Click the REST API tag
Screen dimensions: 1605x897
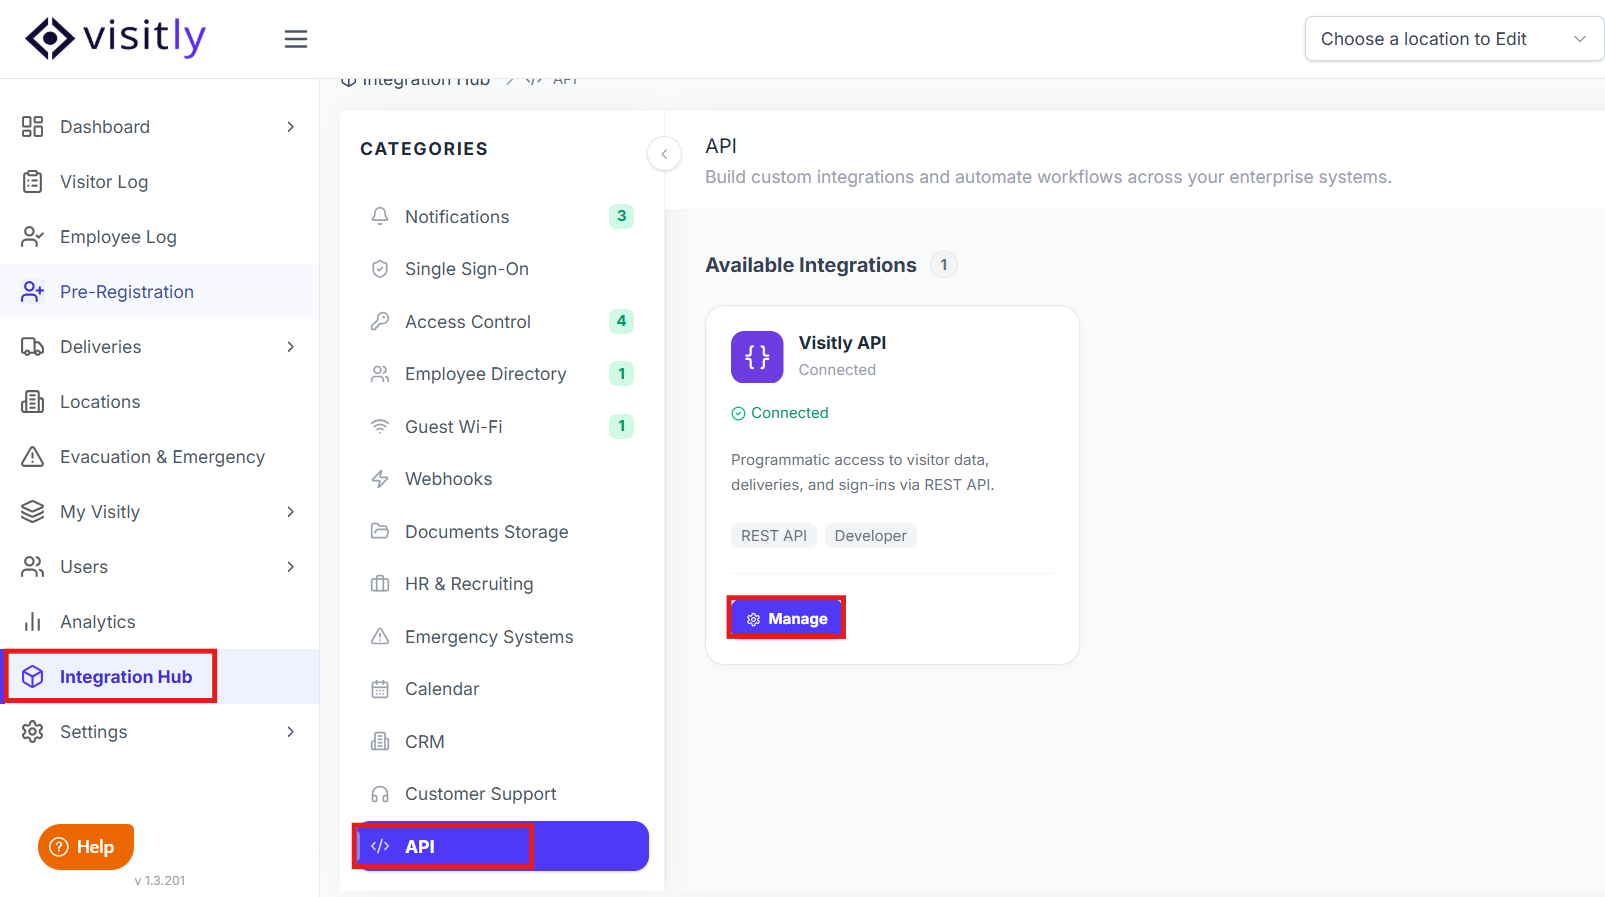pos(774,536)
